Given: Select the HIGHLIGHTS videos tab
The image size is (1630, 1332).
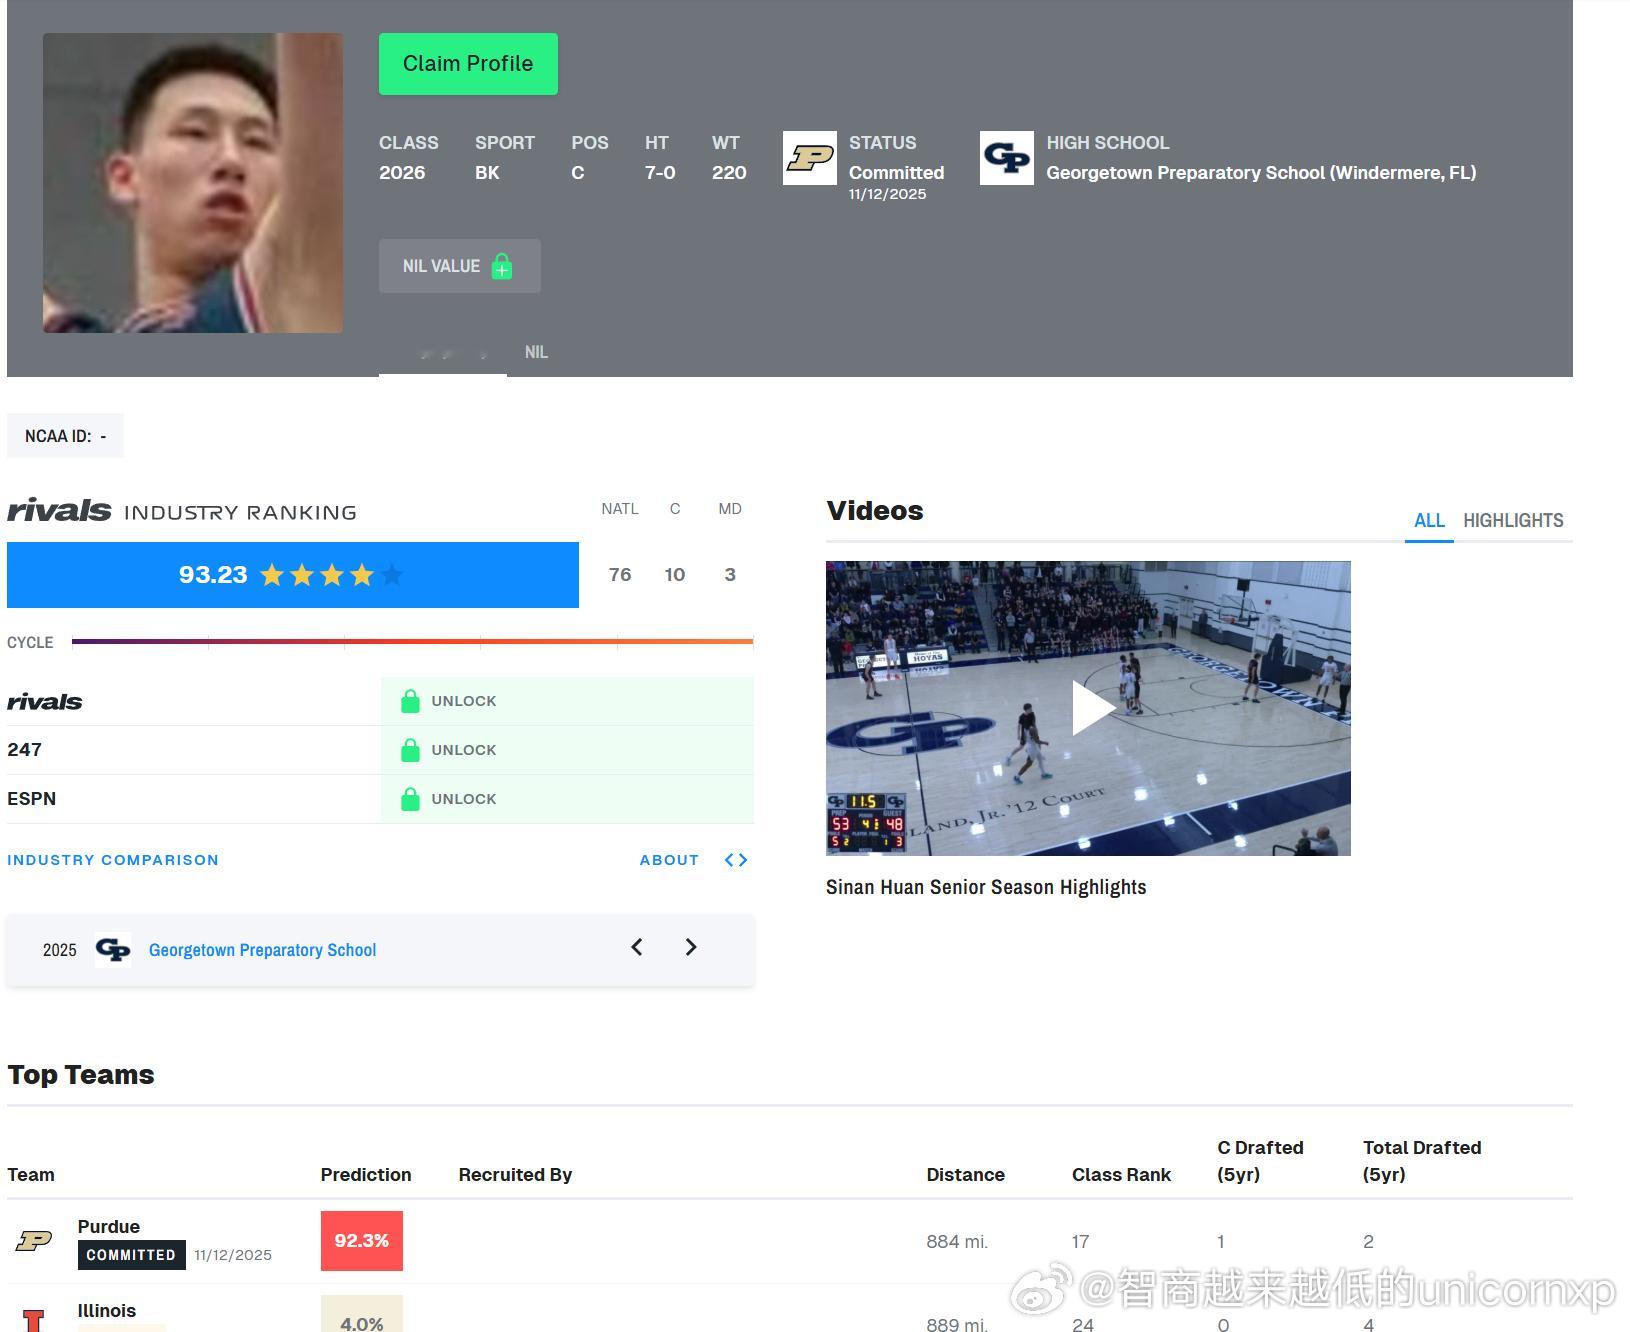Looking at the screenshot, I should tap(1513, 520).
